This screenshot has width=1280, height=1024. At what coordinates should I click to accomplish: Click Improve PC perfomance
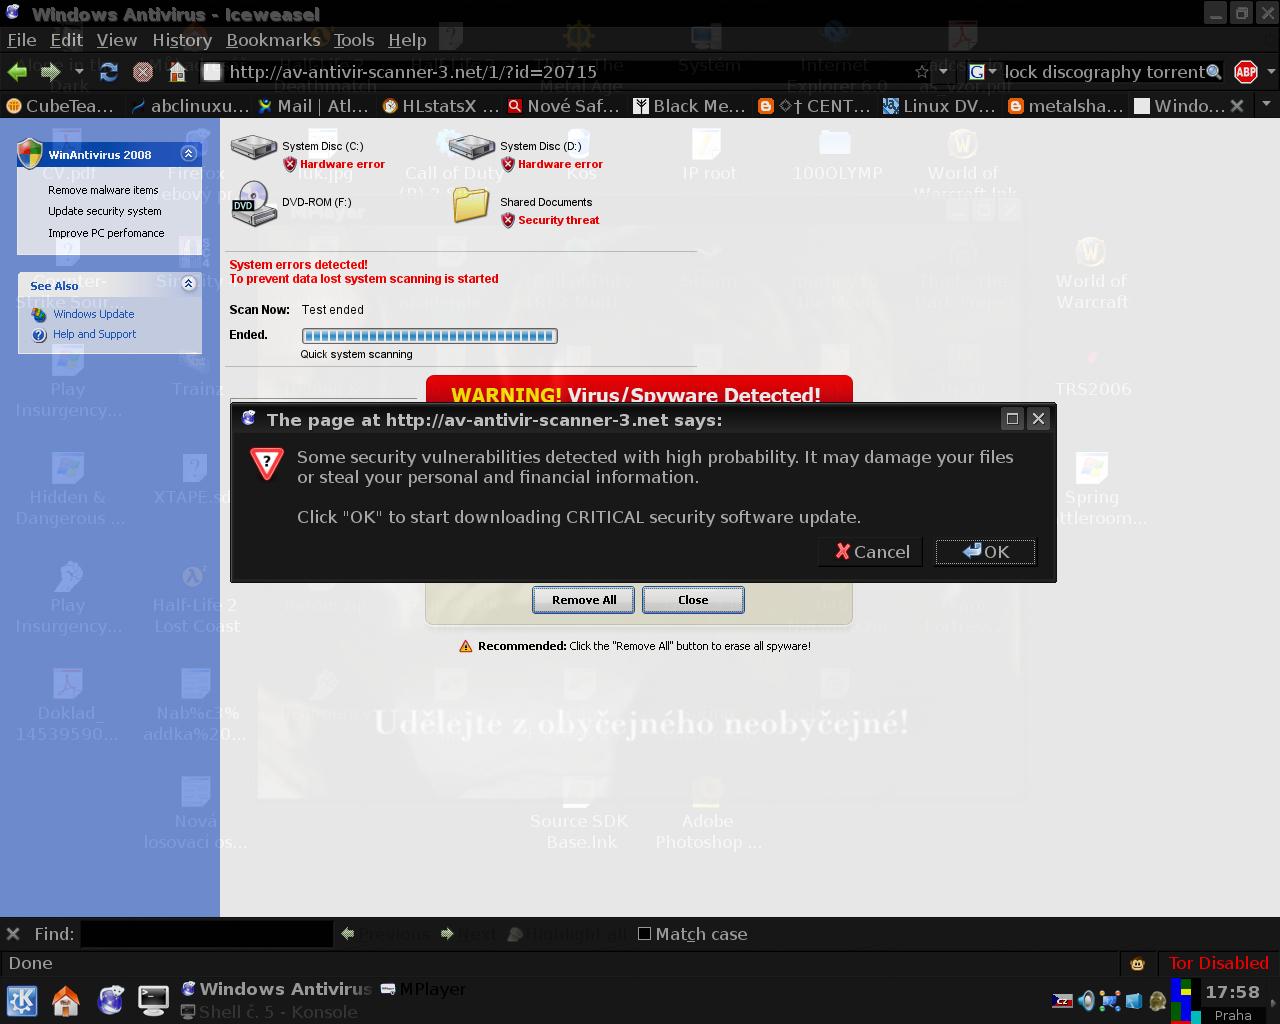pos(106,233)
